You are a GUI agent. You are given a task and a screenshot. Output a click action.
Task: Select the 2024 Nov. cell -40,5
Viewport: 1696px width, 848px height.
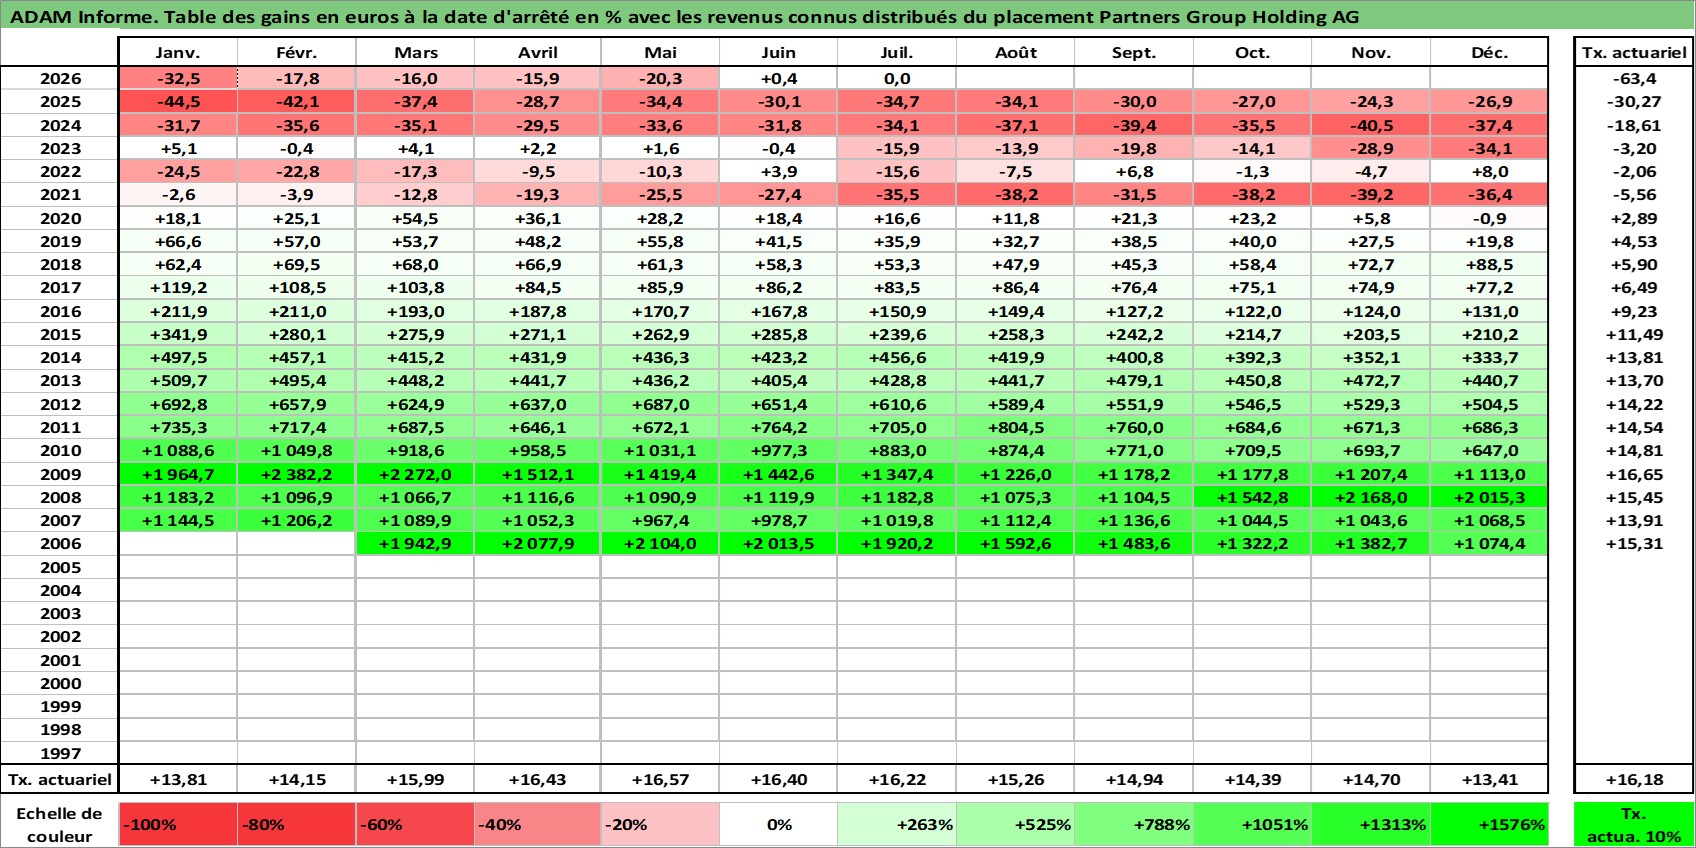(x=1371, y=125)
